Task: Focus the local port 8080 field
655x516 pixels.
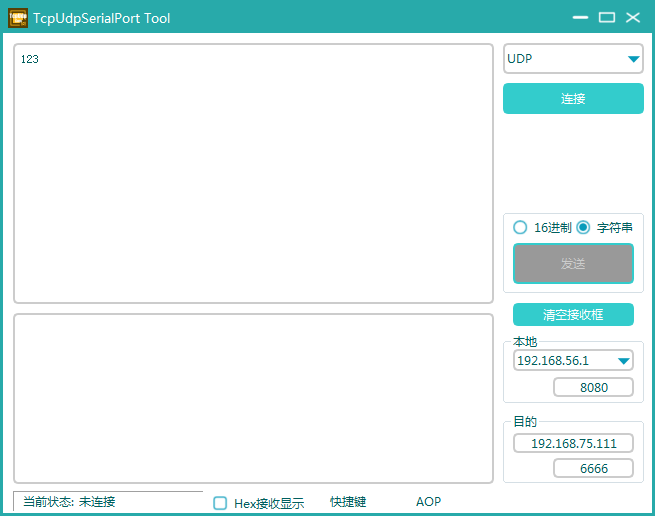Action: (593, 387)
